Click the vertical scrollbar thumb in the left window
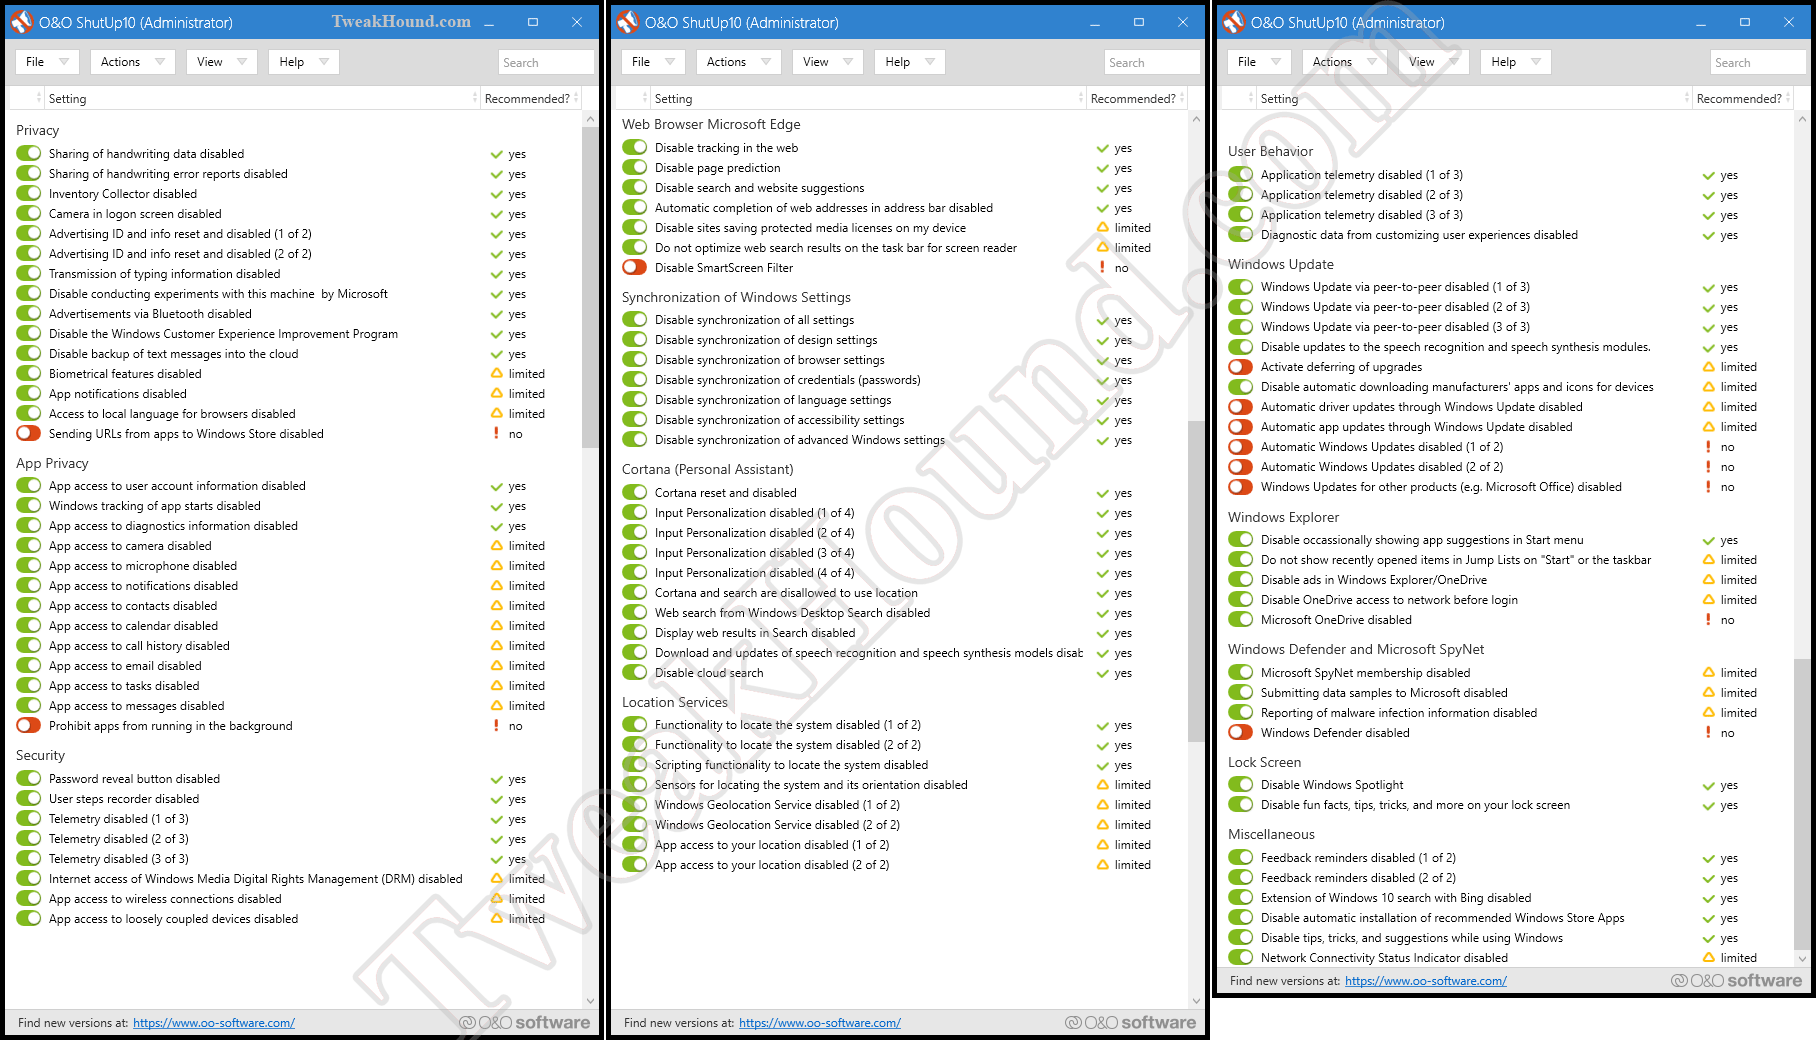Image resolution: width=1816 pixels, height=1040 pixels. [590, 288]
